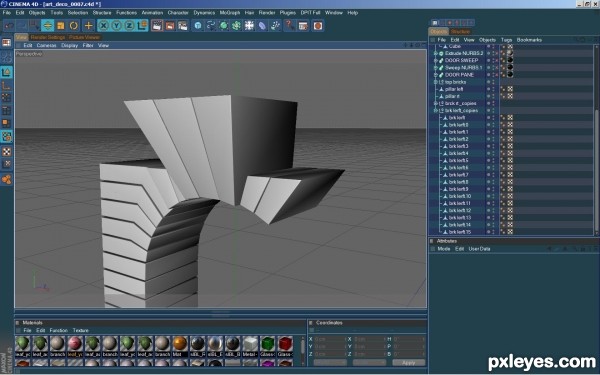Open the Render menu in main menu bar
Viewport: 600px width, 375px height.
click(x=267, y=13)
